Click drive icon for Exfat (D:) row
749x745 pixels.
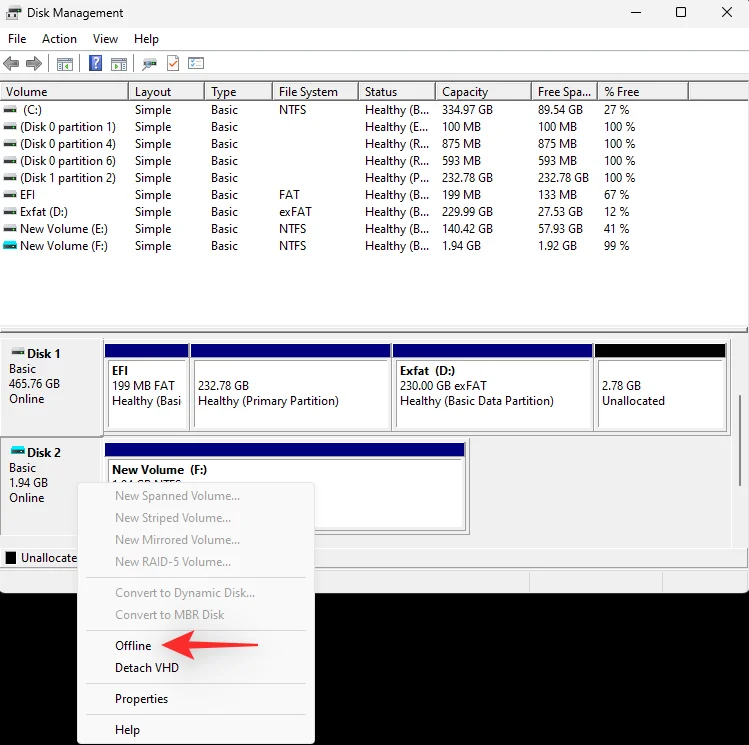pos(10,212)
